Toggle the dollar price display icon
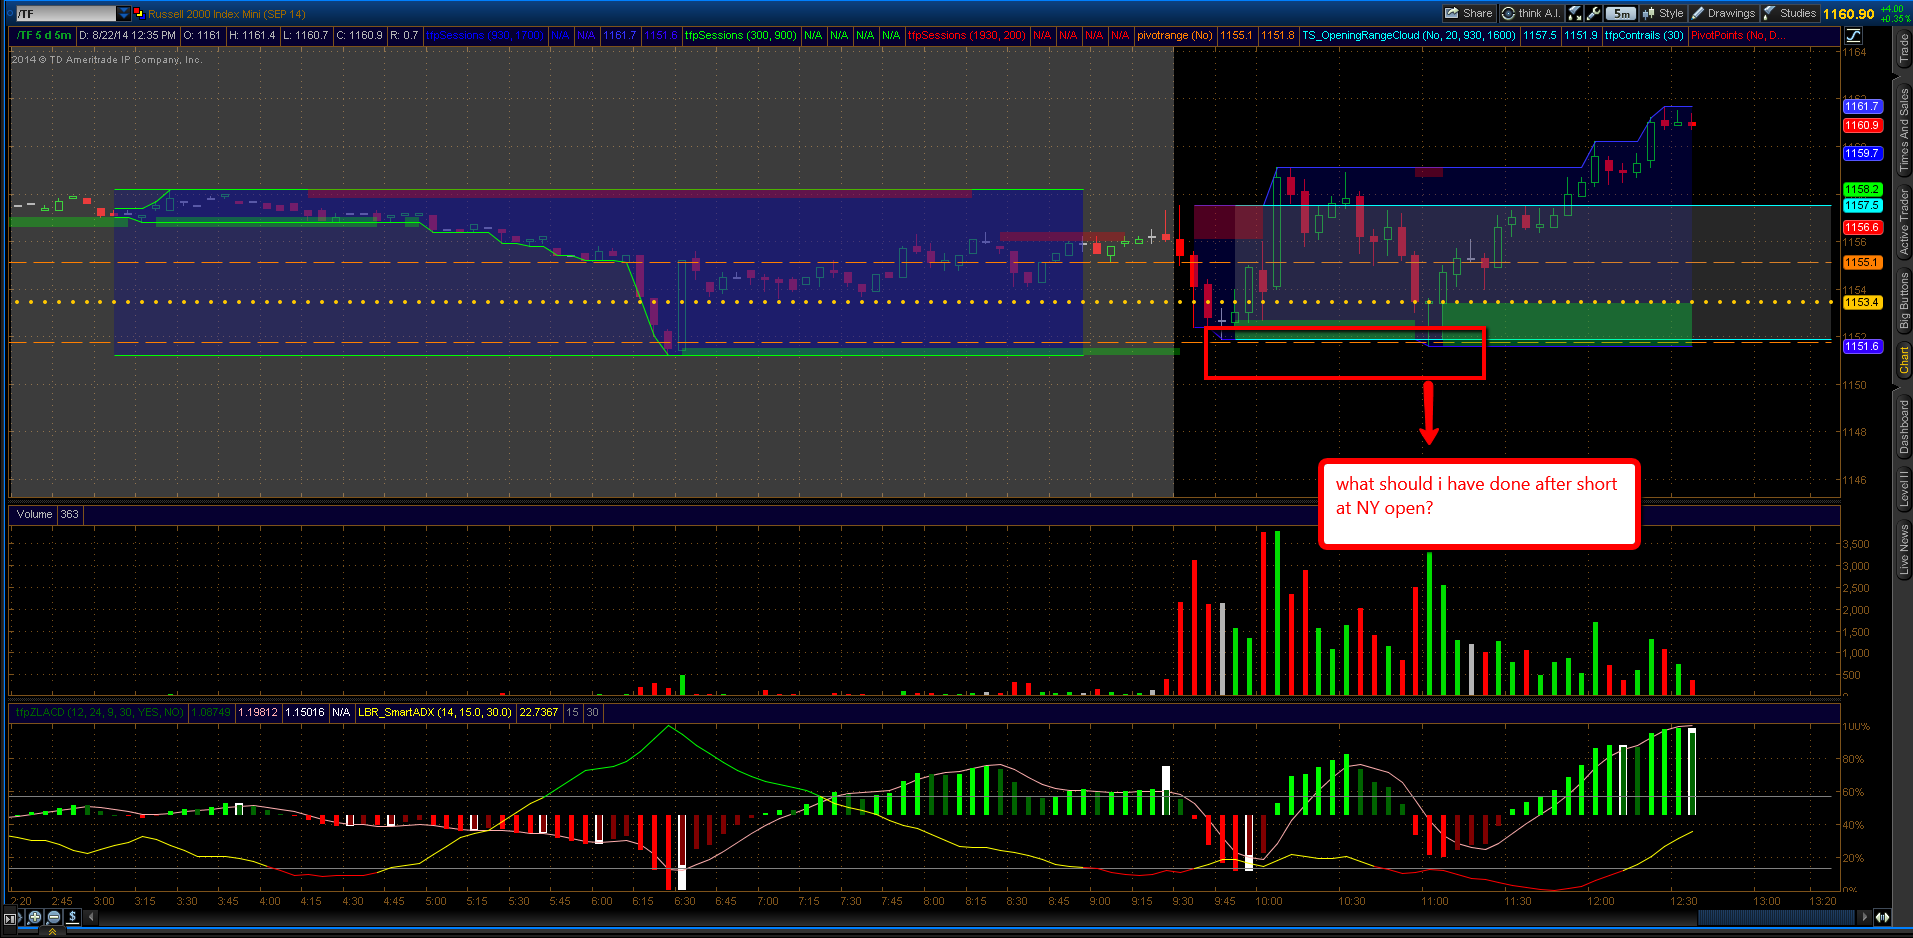 [73, 917]
